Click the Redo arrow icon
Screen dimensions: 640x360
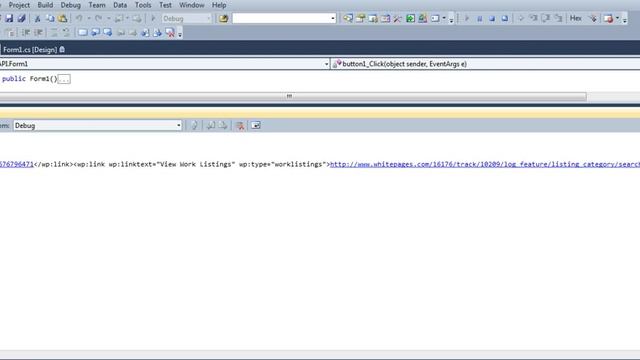tap(98, 18)
